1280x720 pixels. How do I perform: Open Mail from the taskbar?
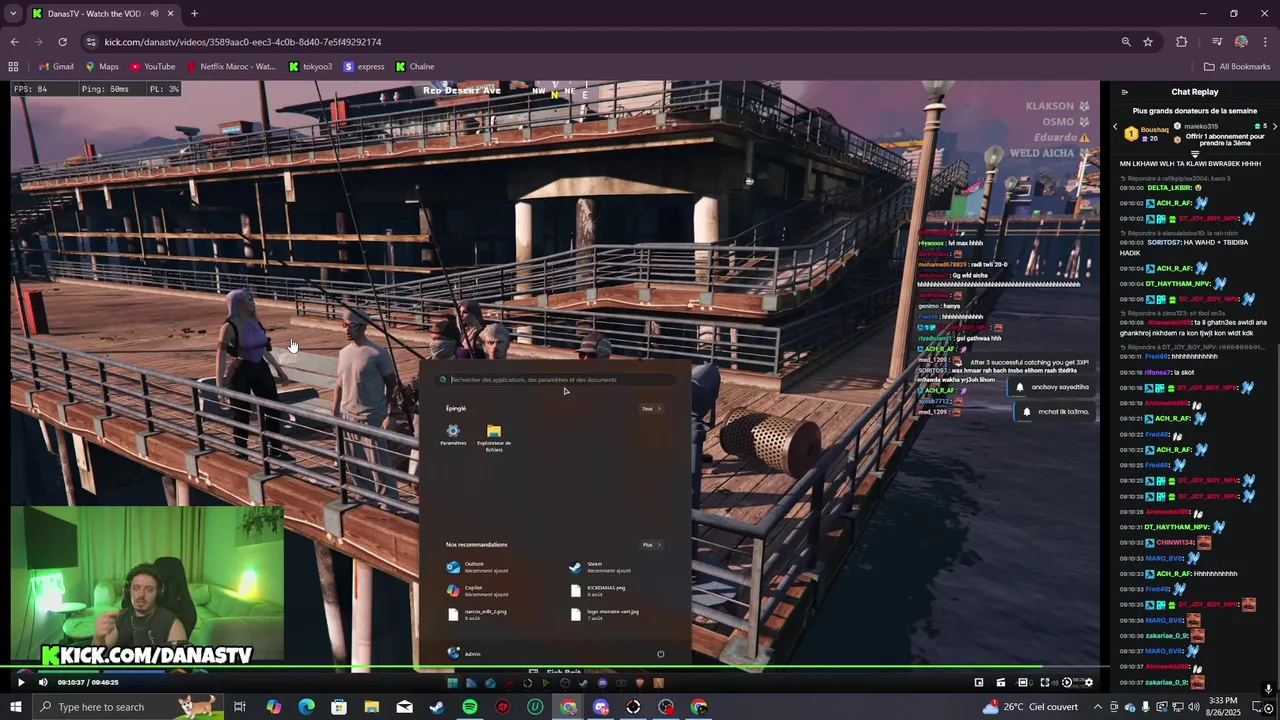pyautogui.click(x=404, y=707)
